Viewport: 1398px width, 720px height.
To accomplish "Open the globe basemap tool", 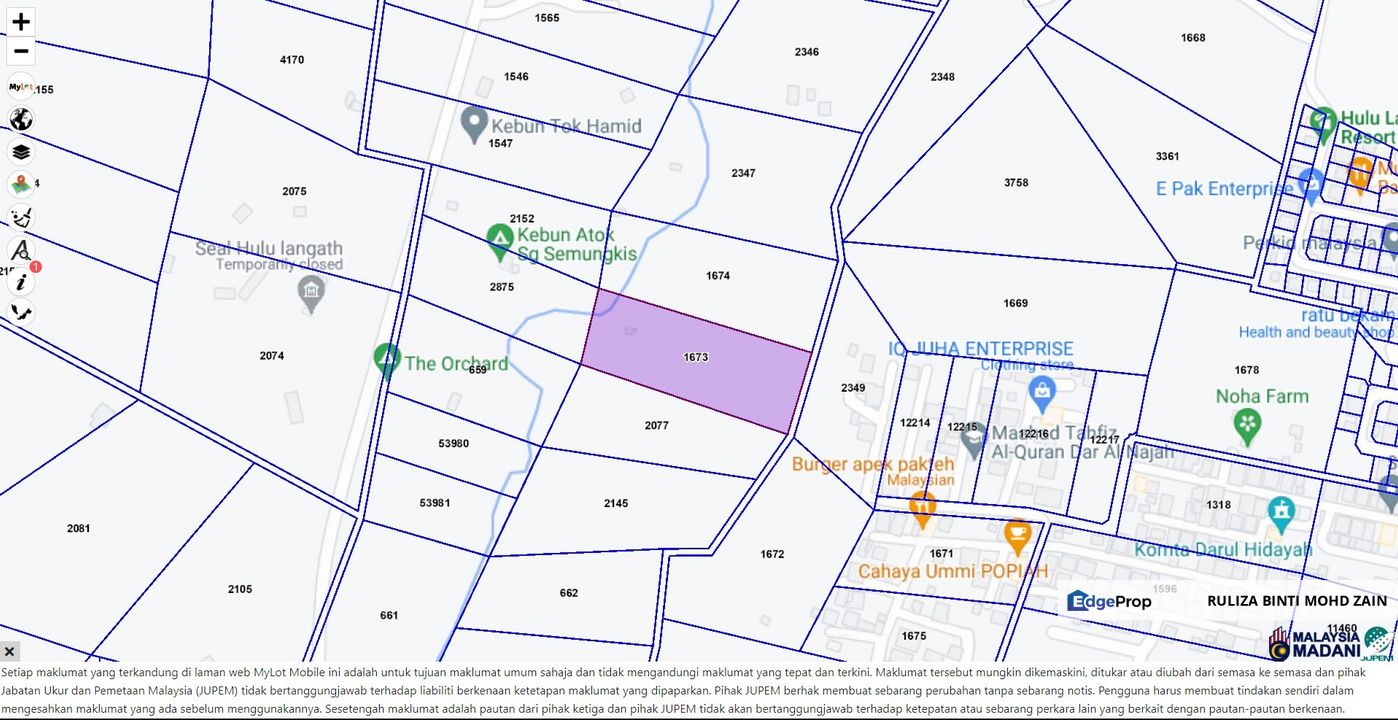I will 21,119.
